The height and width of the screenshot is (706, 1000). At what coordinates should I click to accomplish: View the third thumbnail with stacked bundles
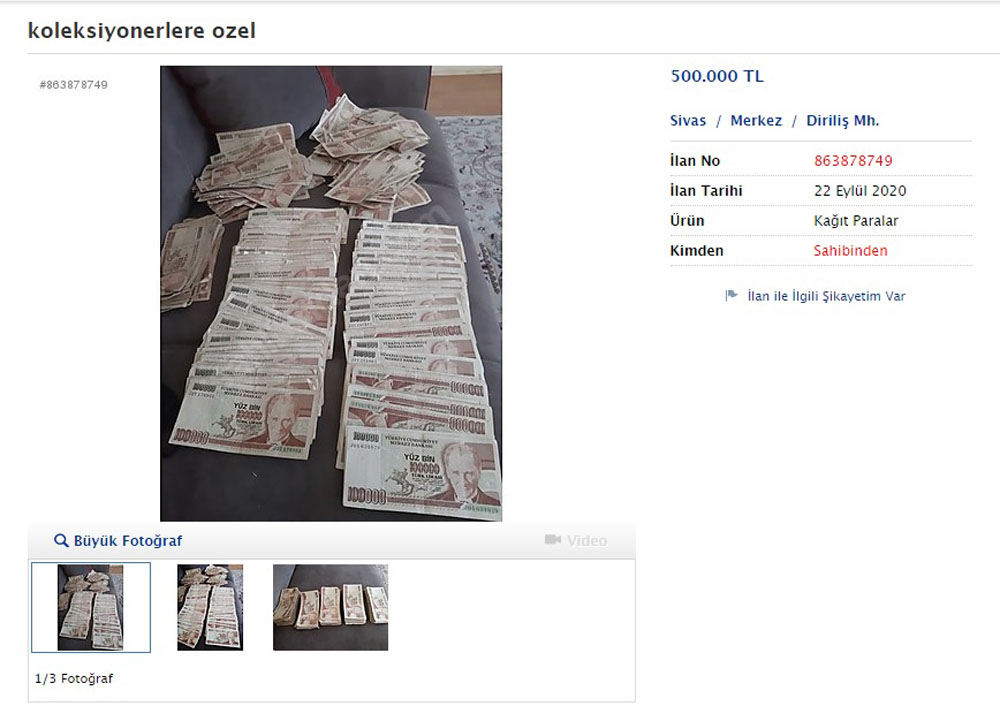pyautogui.click(x=330, y=607)
